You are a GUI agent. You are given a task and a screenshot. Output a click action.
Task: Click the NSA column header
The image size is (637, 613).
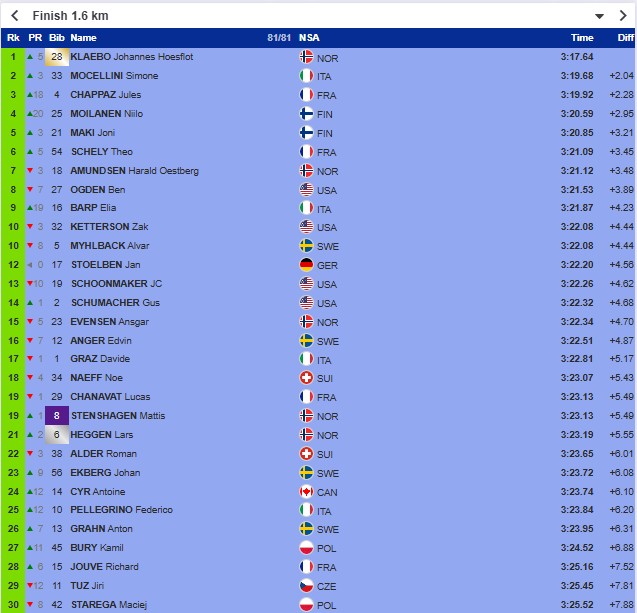(x=310, y=38)
